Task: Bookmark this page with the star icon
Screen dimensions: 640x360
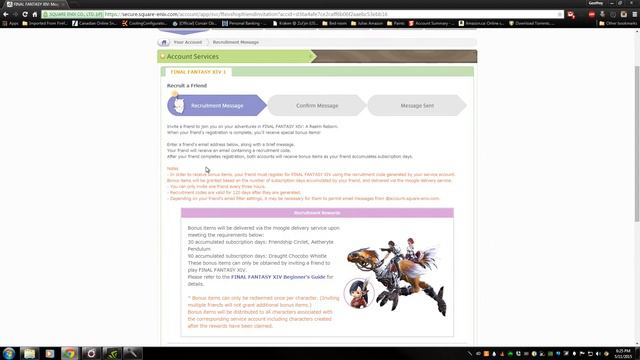Action: (x=560, y=14)
